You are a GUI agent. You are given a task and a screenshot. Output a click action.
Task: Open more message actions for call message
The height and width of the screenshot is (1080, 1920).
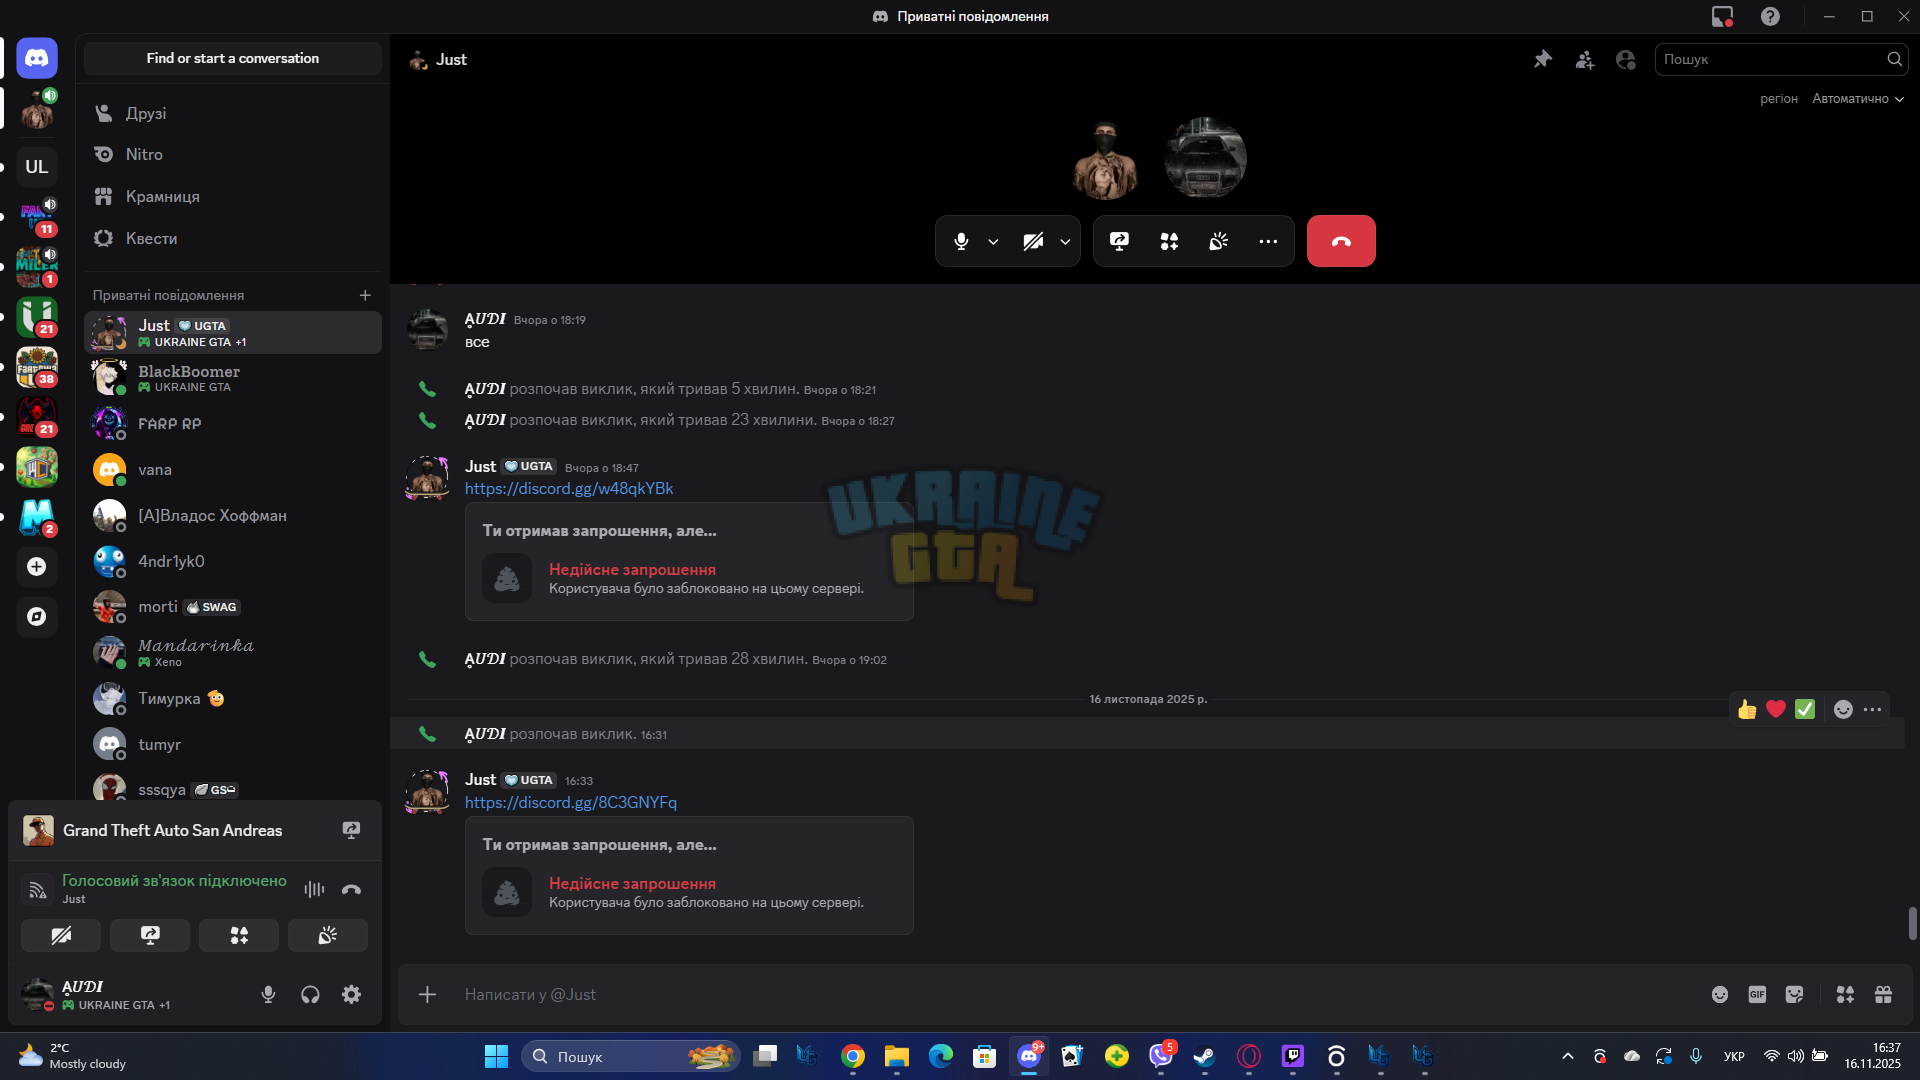click(1873, 710)
